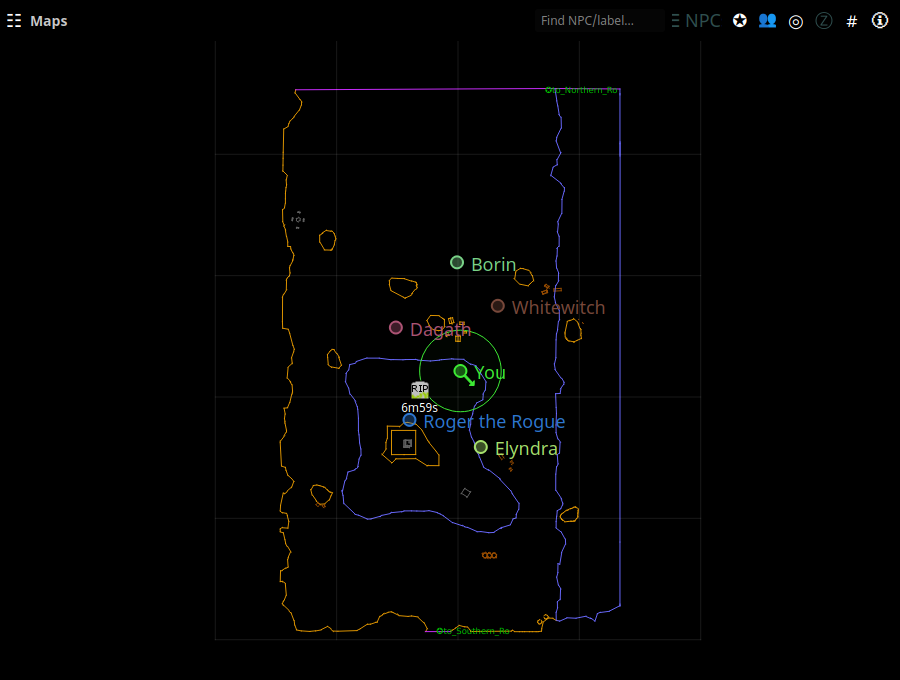The image size is (900, 680).
Task: Click the to_Southern_Ro zone exit label
Action: tap(474, 631)
